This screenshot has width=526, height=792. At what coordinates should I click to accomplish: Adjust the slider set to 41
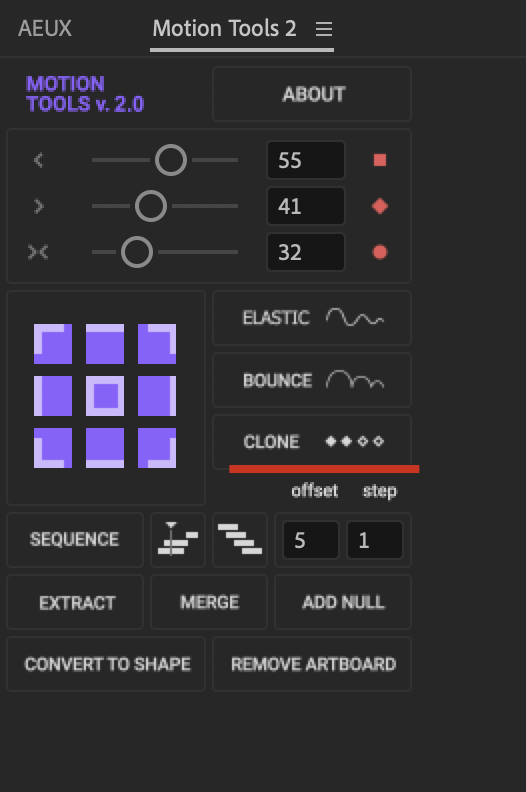point(151,206)
